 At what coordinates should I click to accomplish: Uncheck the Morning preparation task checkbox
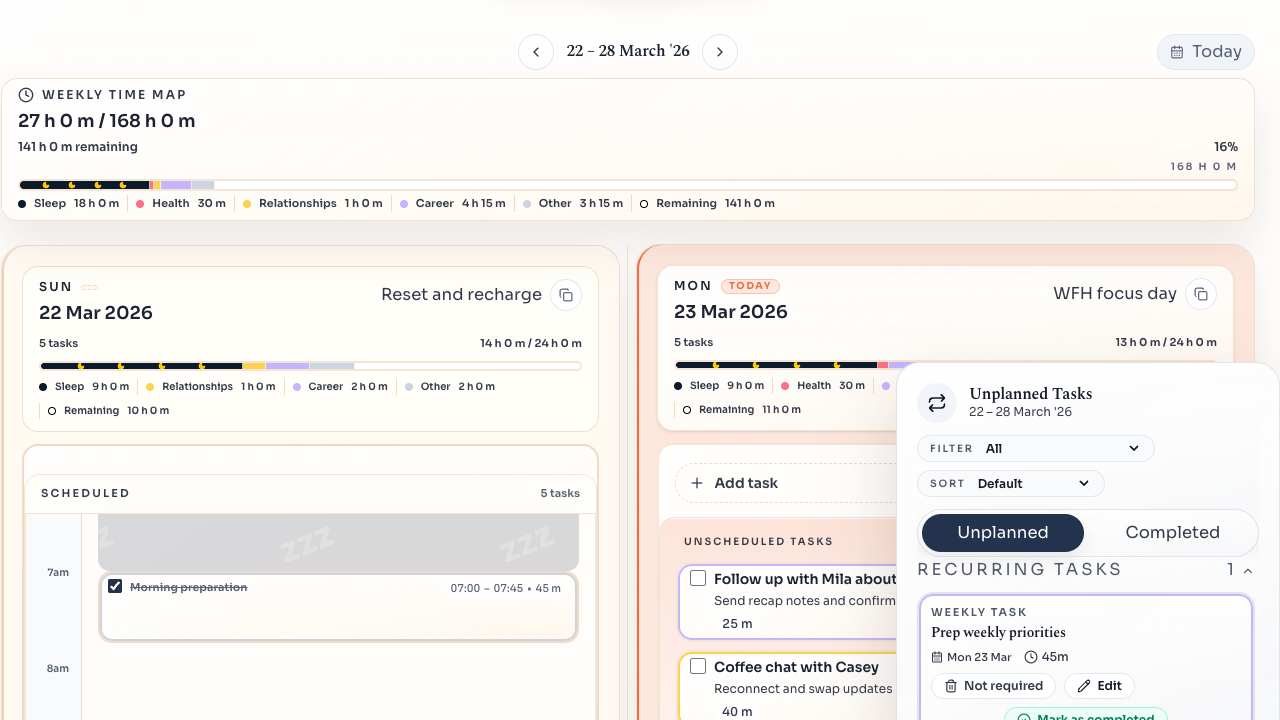pyautogui.click(x=115, y=586)
